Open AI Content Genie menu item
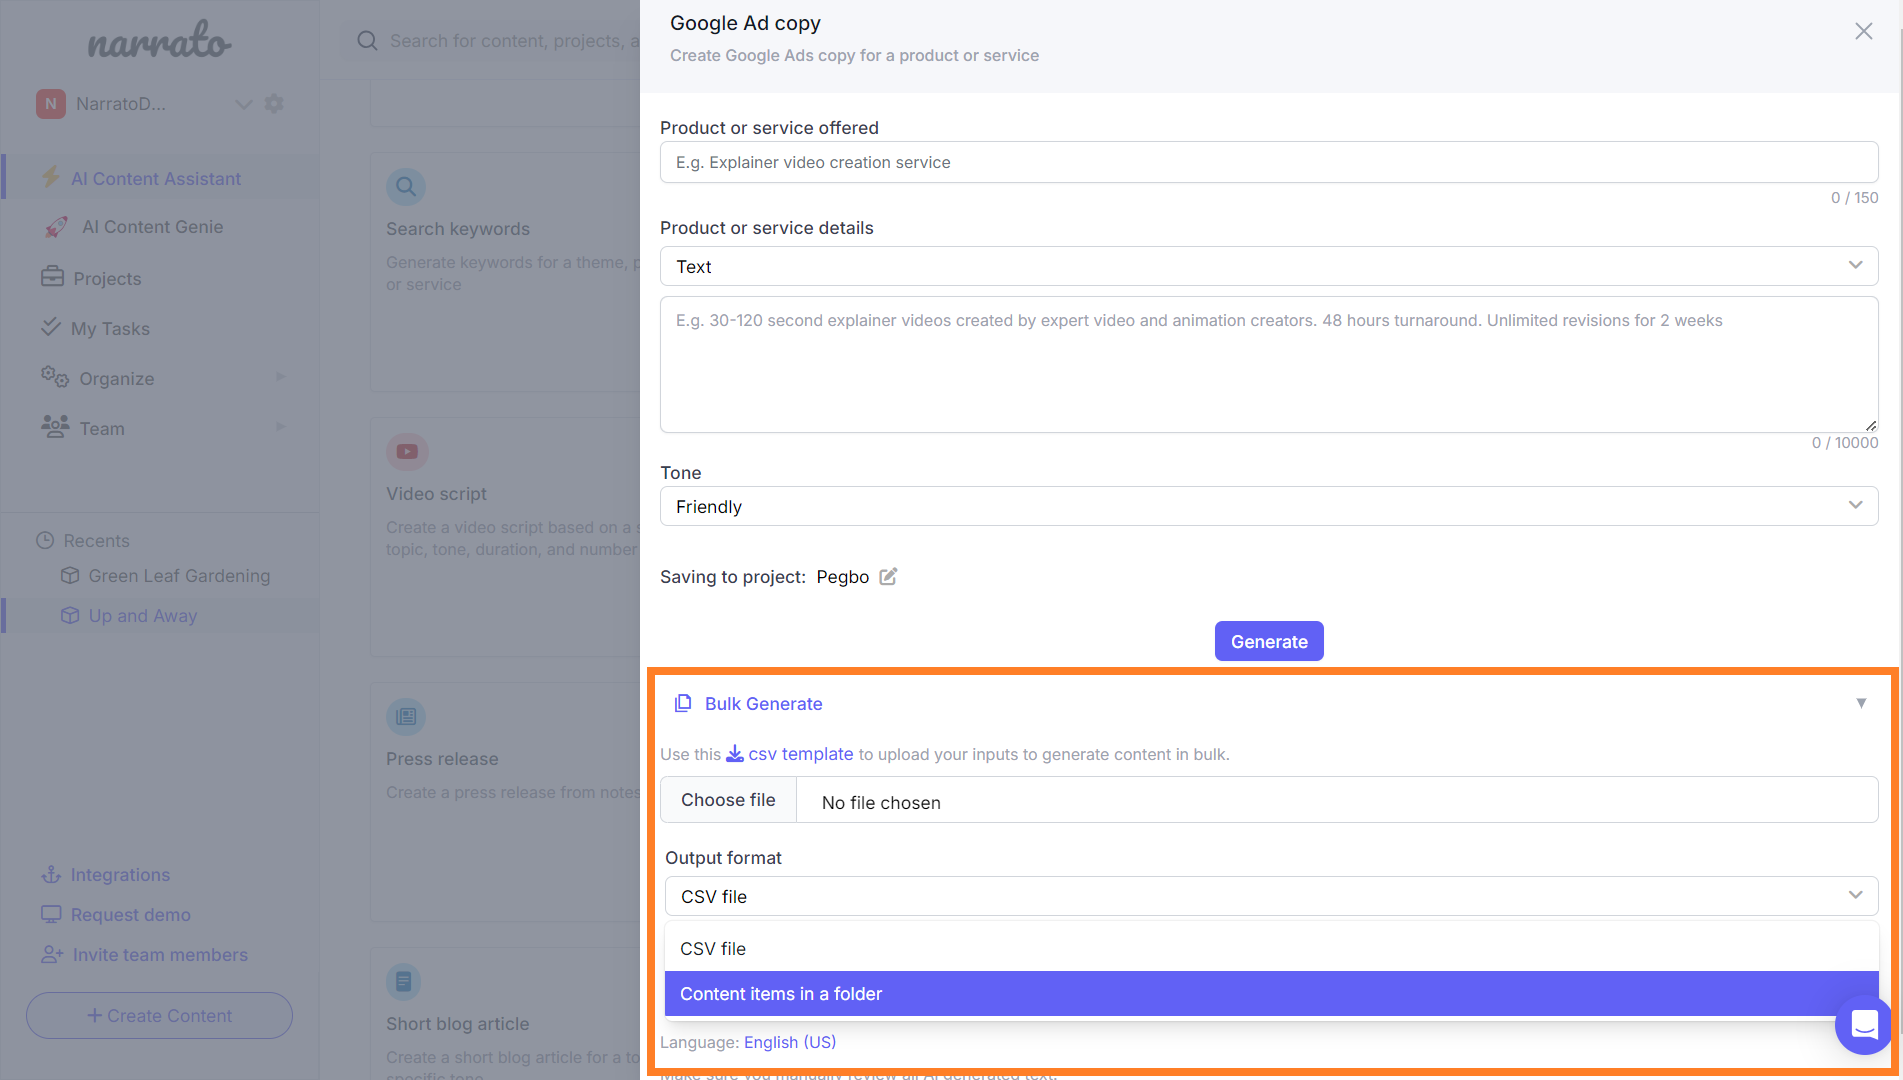The image size is (1903, 1080). [153, 227]
